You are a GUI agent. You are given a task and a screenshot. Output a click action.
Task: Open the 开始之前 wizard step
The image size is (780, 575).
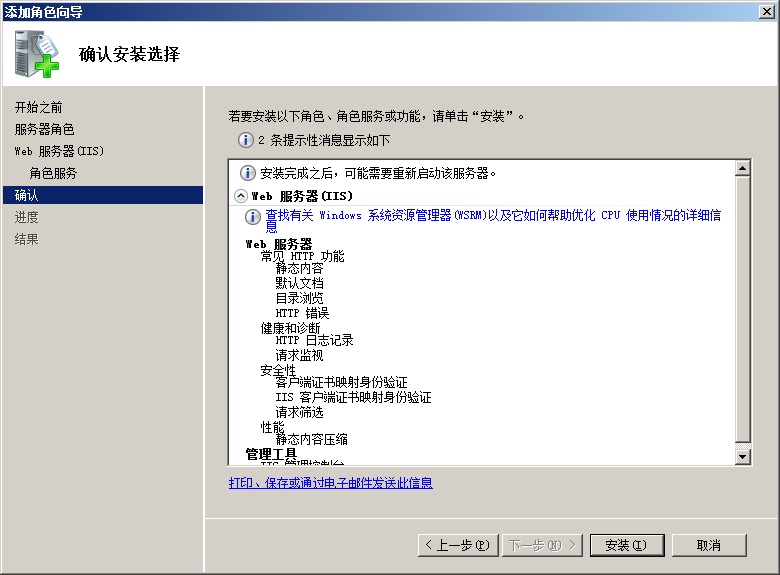pos(38,107)
